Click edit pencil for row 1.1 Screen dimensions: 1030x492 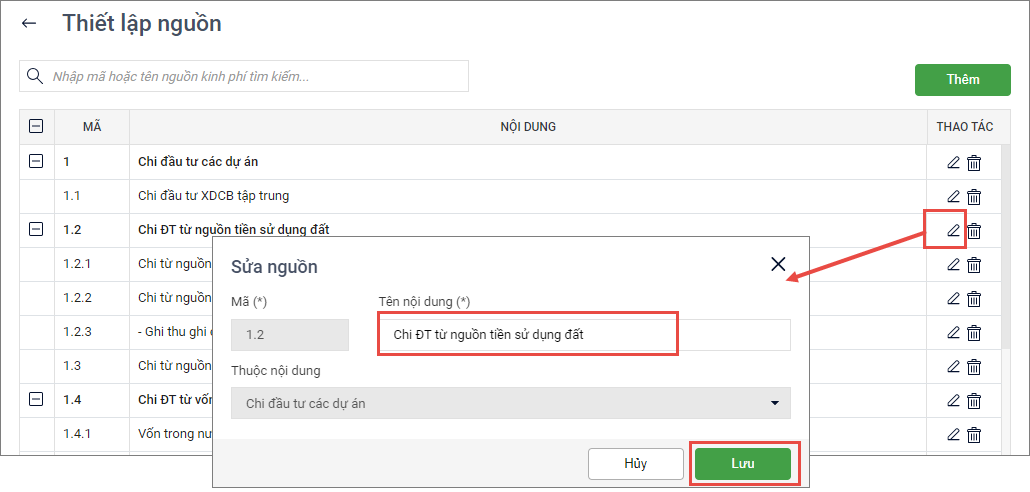click(x=953, y=197)
